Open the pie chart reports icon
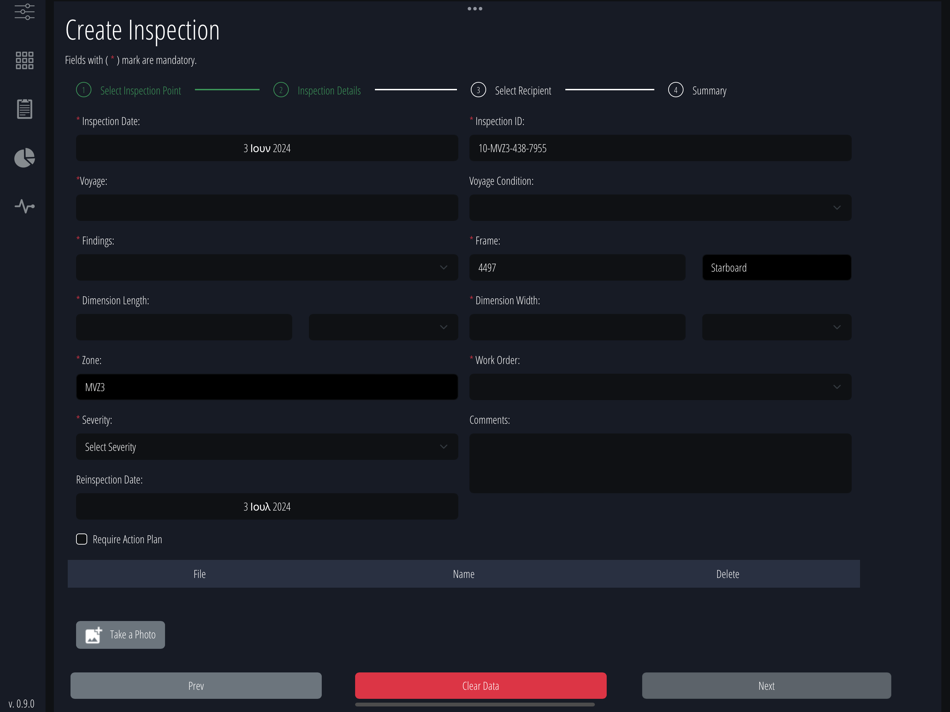950x712 pixels. click(x=24, y=158)
